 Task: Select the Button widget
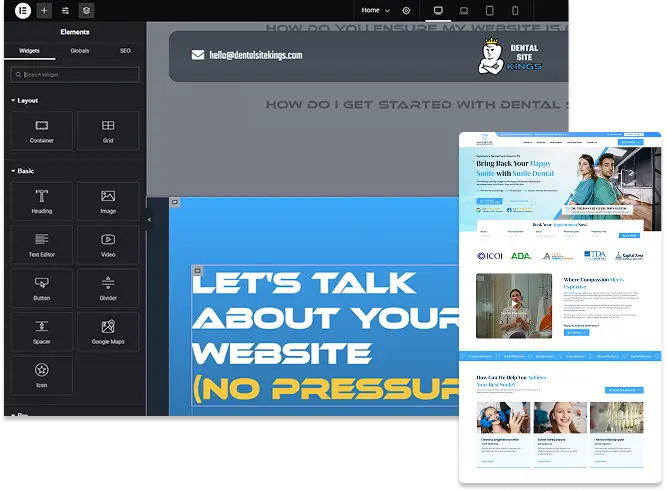(x=42, y=288)
